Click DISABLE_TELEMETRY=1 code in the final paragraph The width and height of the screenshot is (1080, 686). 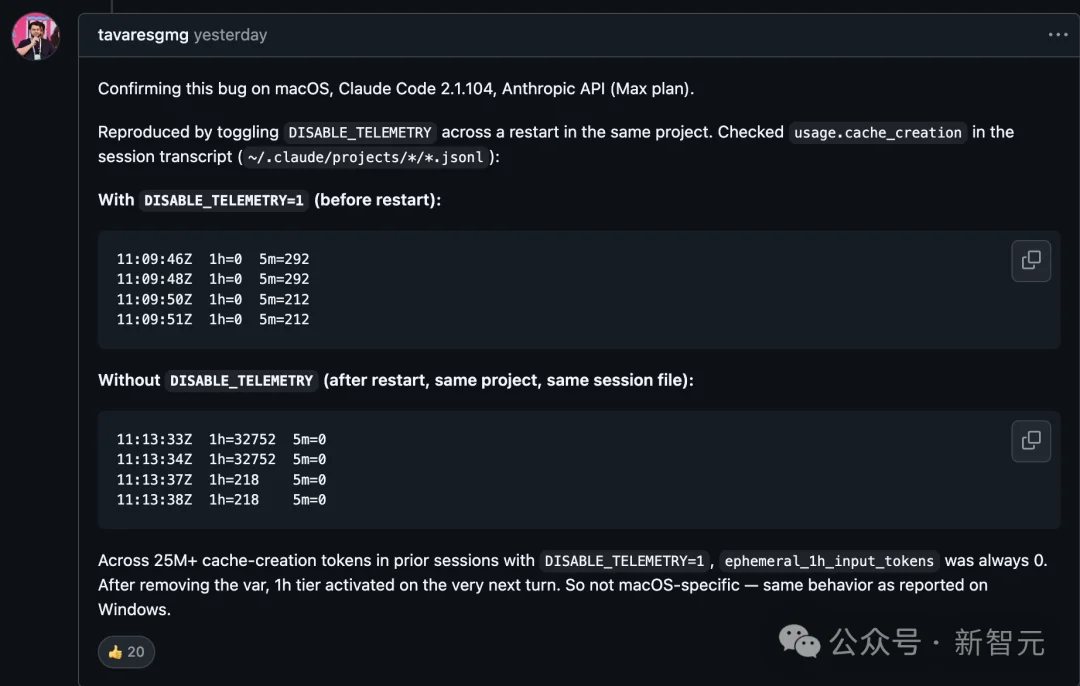(x=625, y=561)
